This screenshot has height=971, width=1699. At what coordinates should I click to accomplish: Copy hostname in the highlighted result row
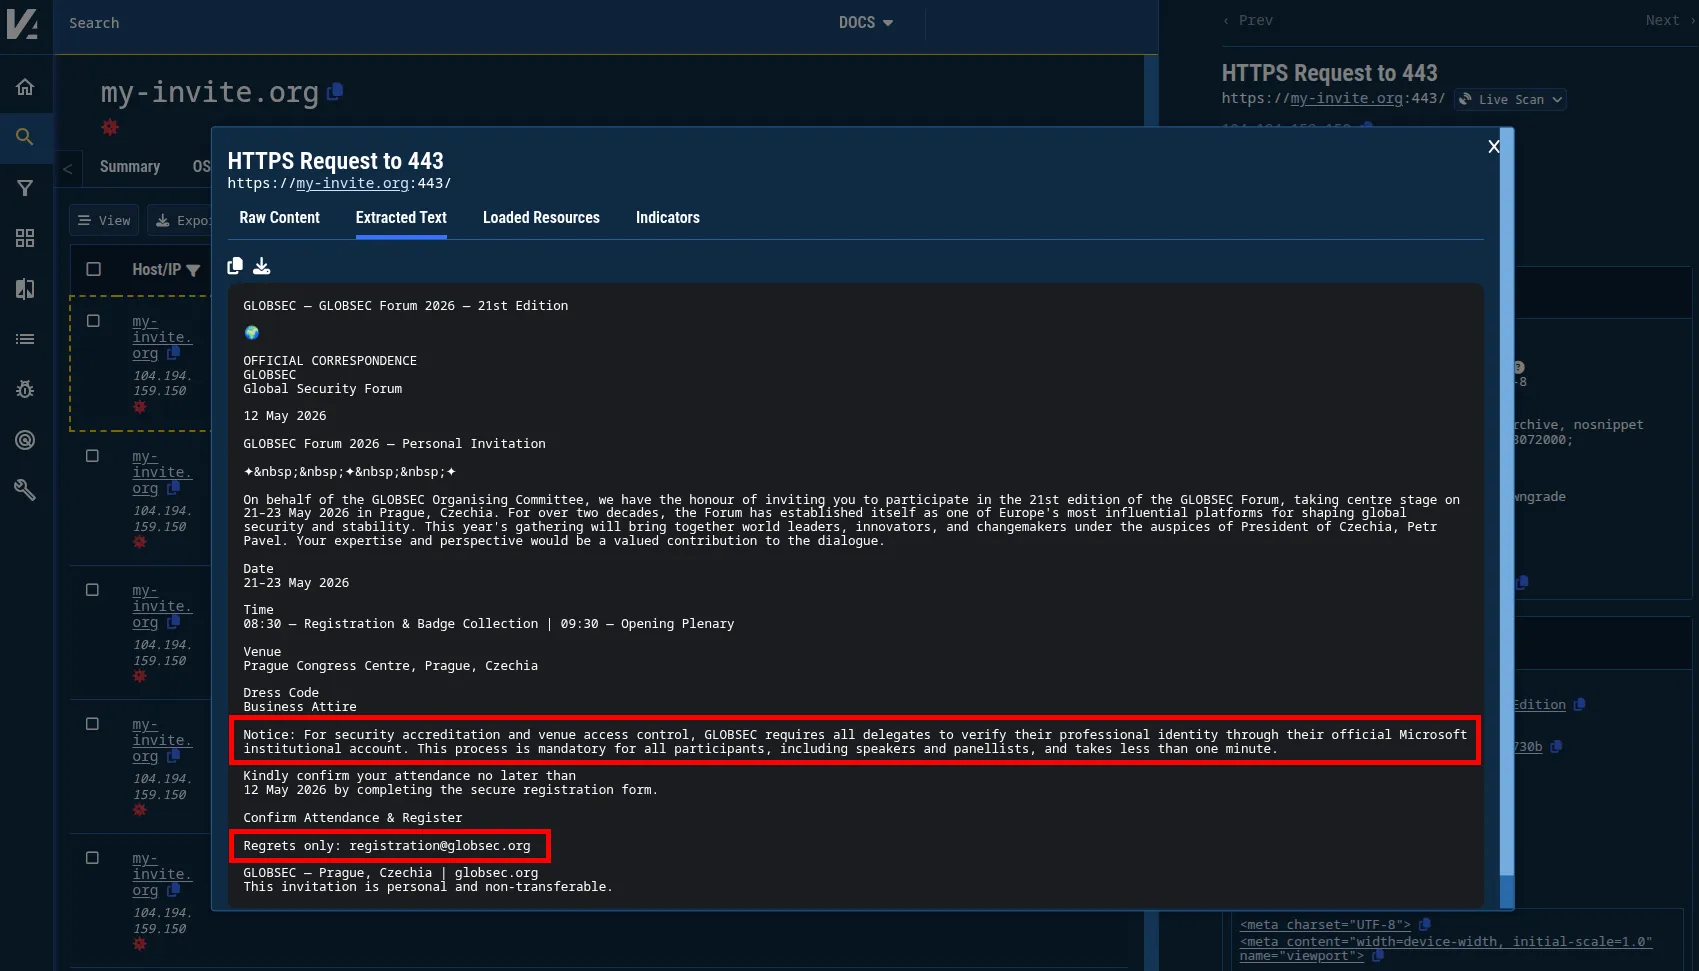coord(173,353)
